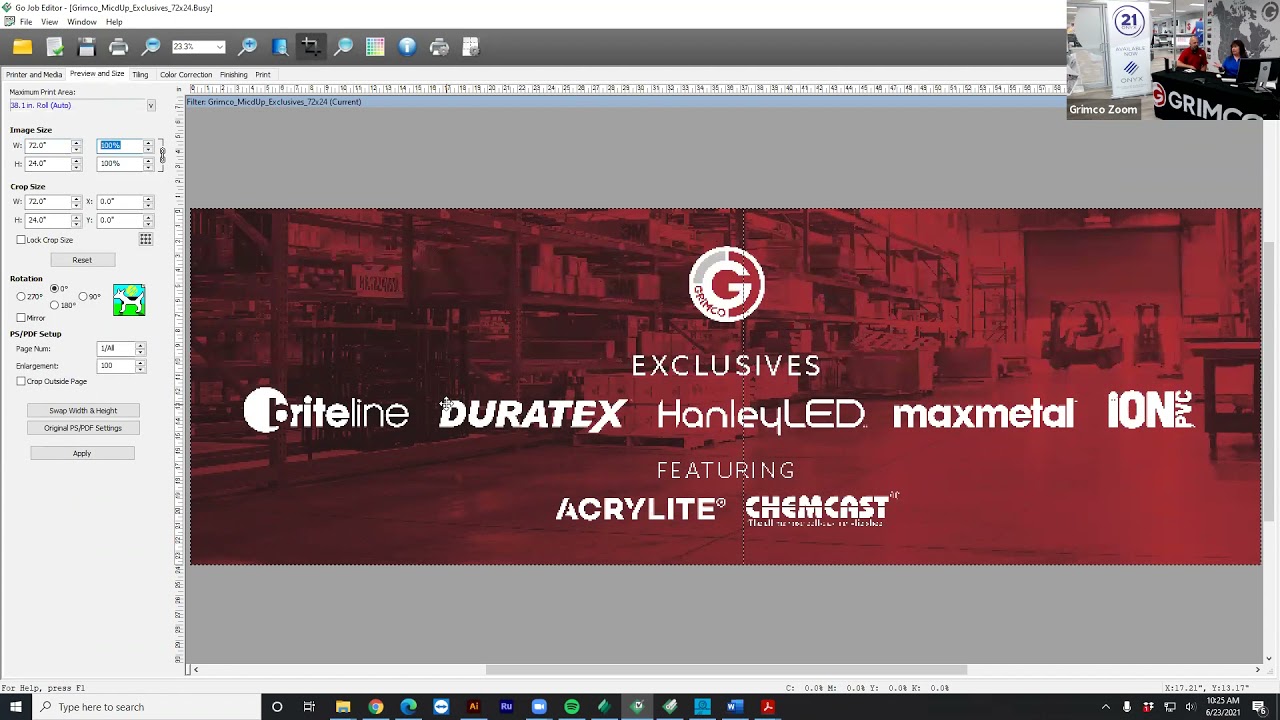The height and width of the screenshot is (720, 1280).
Task: Click the Image Size width stepper
Action: point(76,146)
